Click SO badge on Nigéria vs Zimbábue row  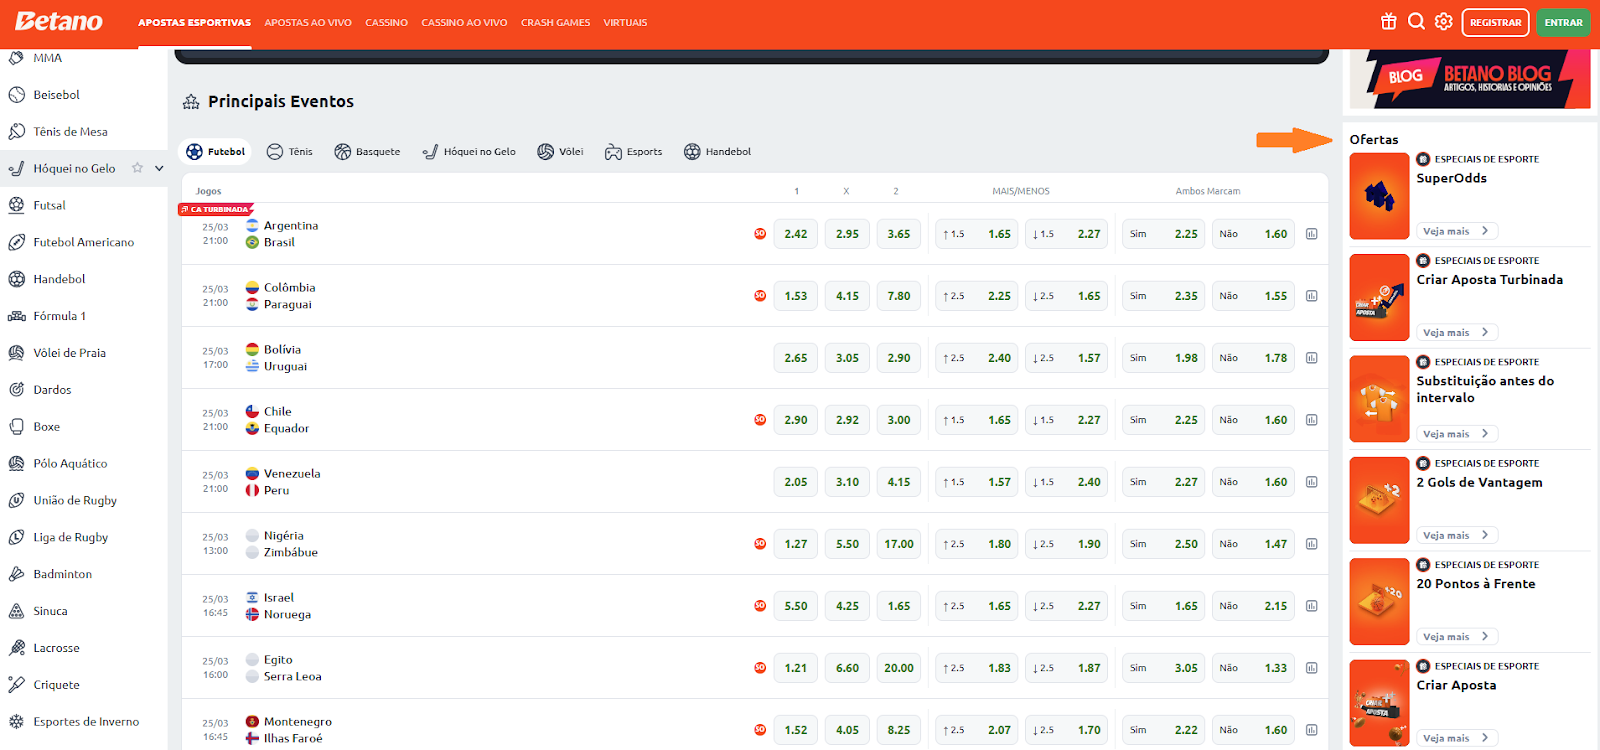click(x=760, y=544)
